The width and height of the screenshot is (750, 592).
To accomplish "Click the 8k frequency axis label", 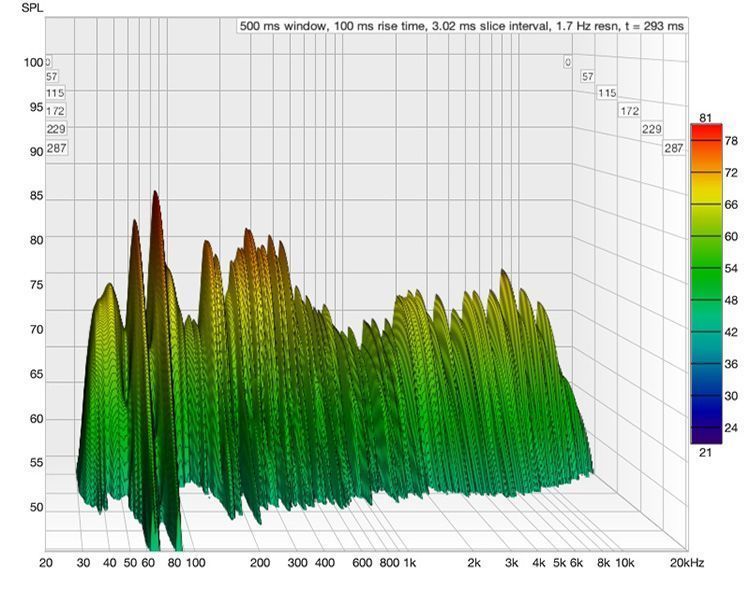I will pos(603,563).
